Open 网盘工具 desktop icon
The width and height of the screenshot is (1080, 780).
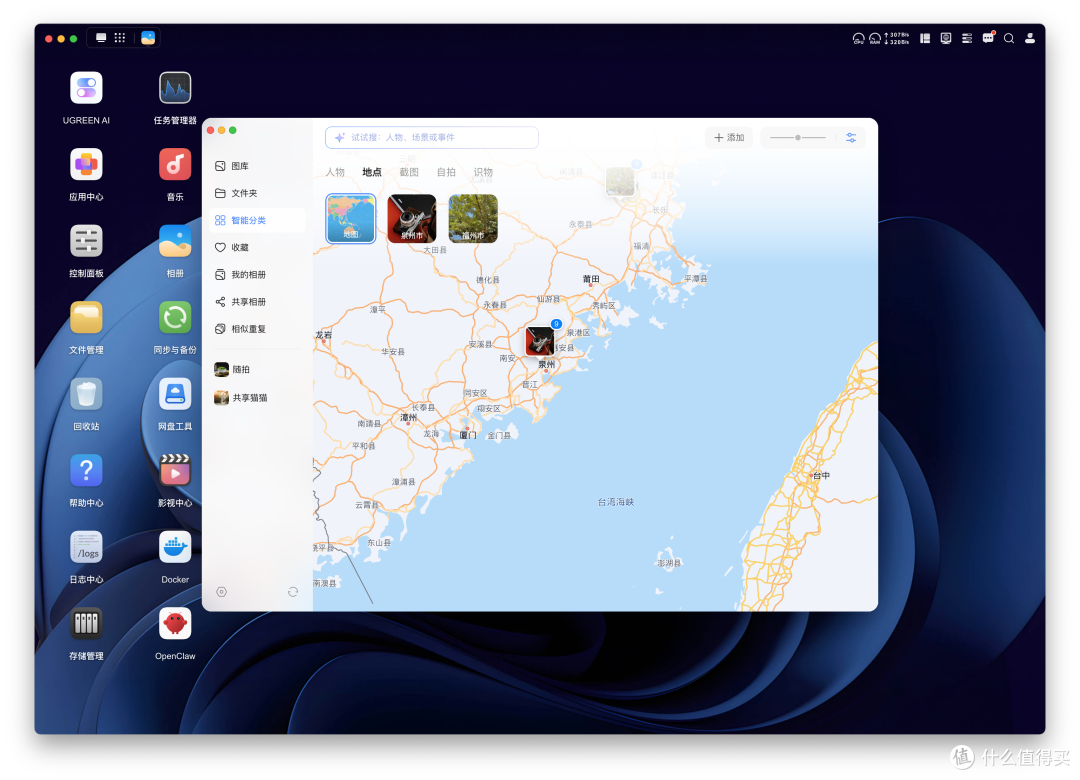click(x=175, y=394)
